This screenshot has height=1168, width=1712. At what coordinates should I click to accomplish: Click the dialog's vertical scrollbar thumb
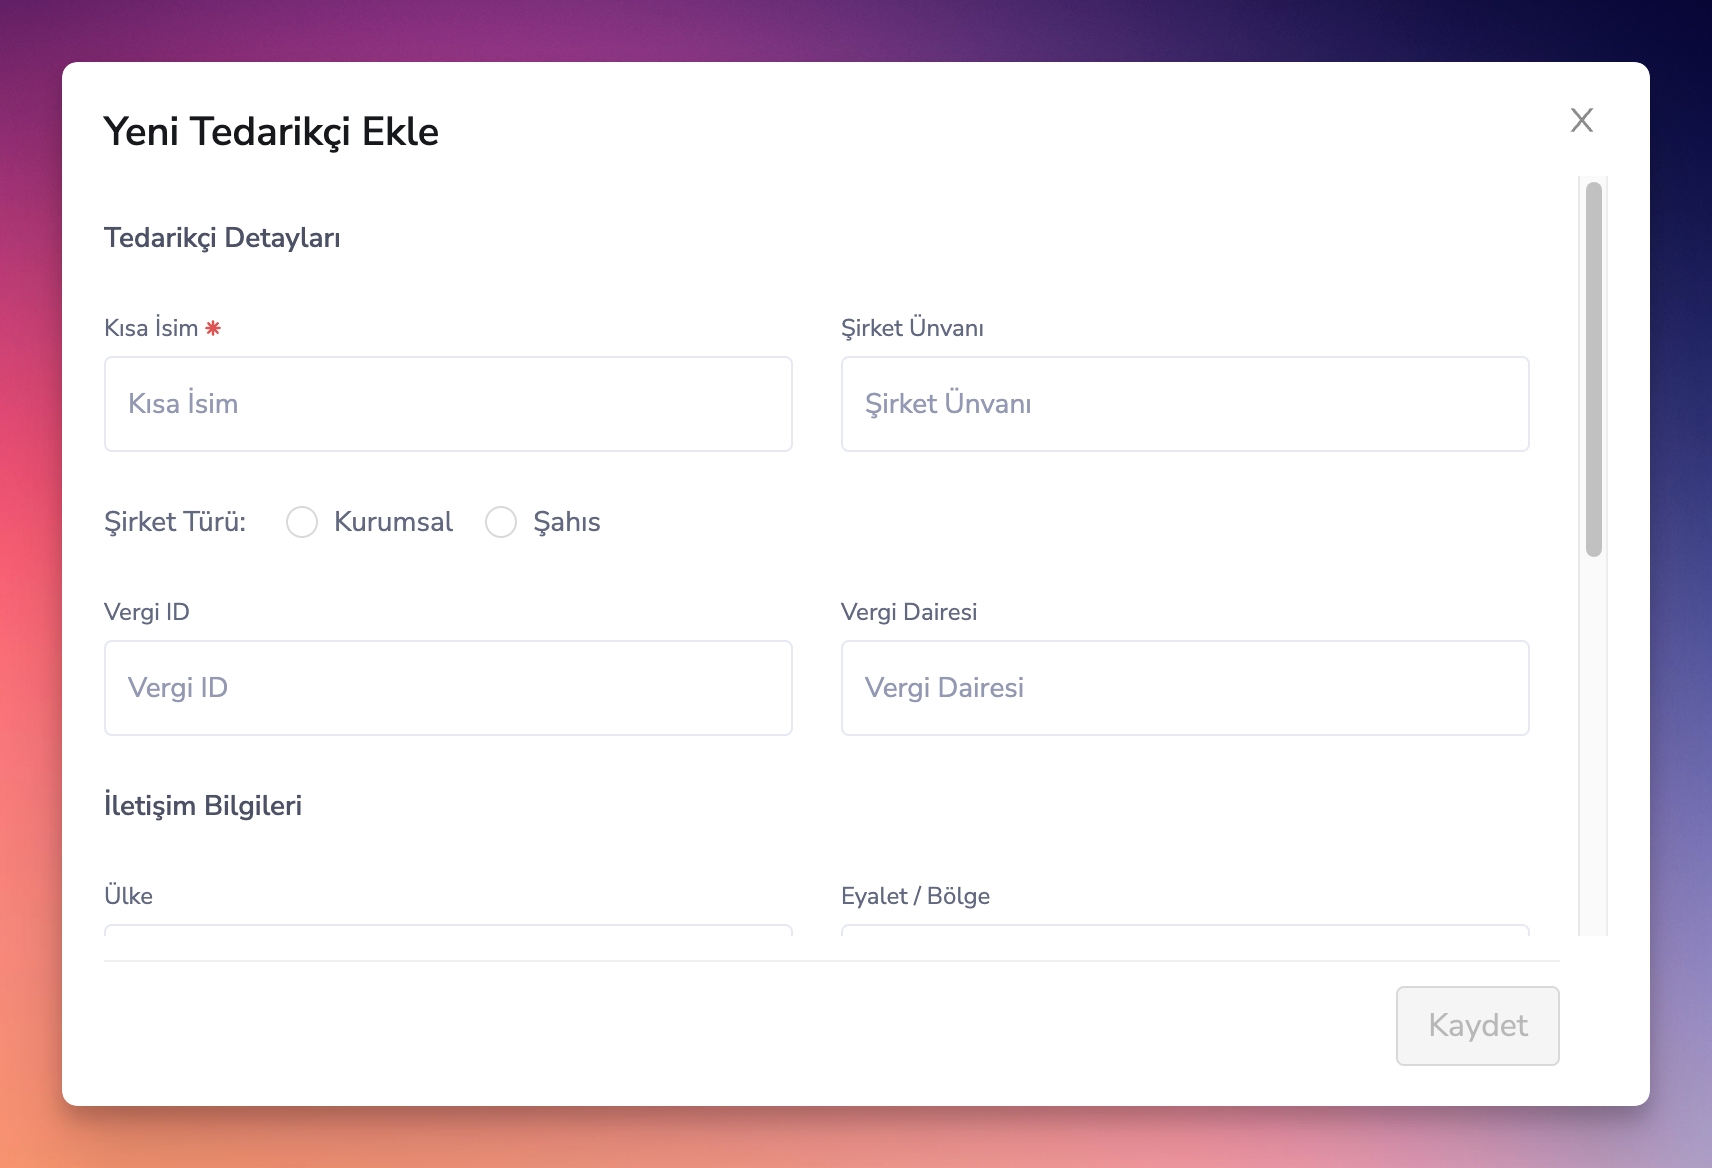coord(1593,368)
